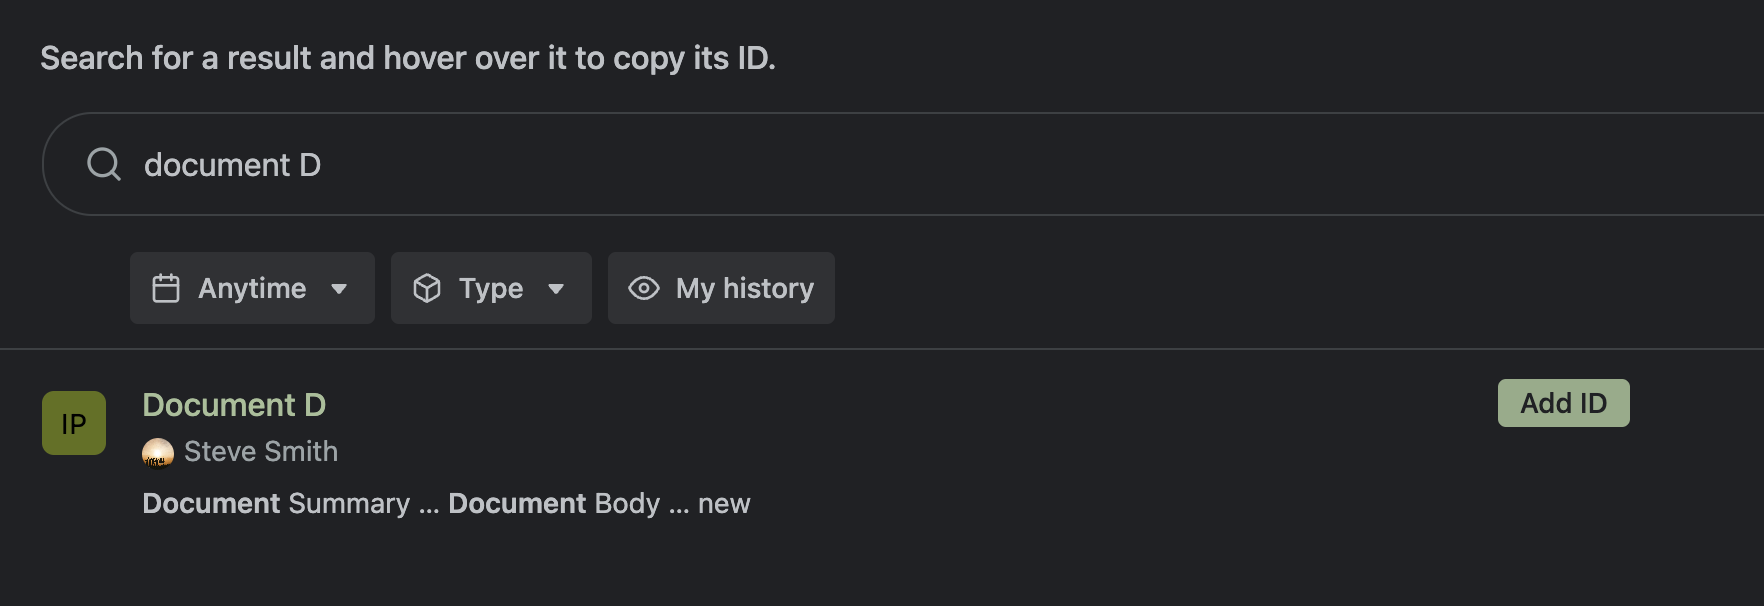Click Steve Smith's avatar picture
The width and height of the screenshot is (1764, 606).
tap(158, 453)
